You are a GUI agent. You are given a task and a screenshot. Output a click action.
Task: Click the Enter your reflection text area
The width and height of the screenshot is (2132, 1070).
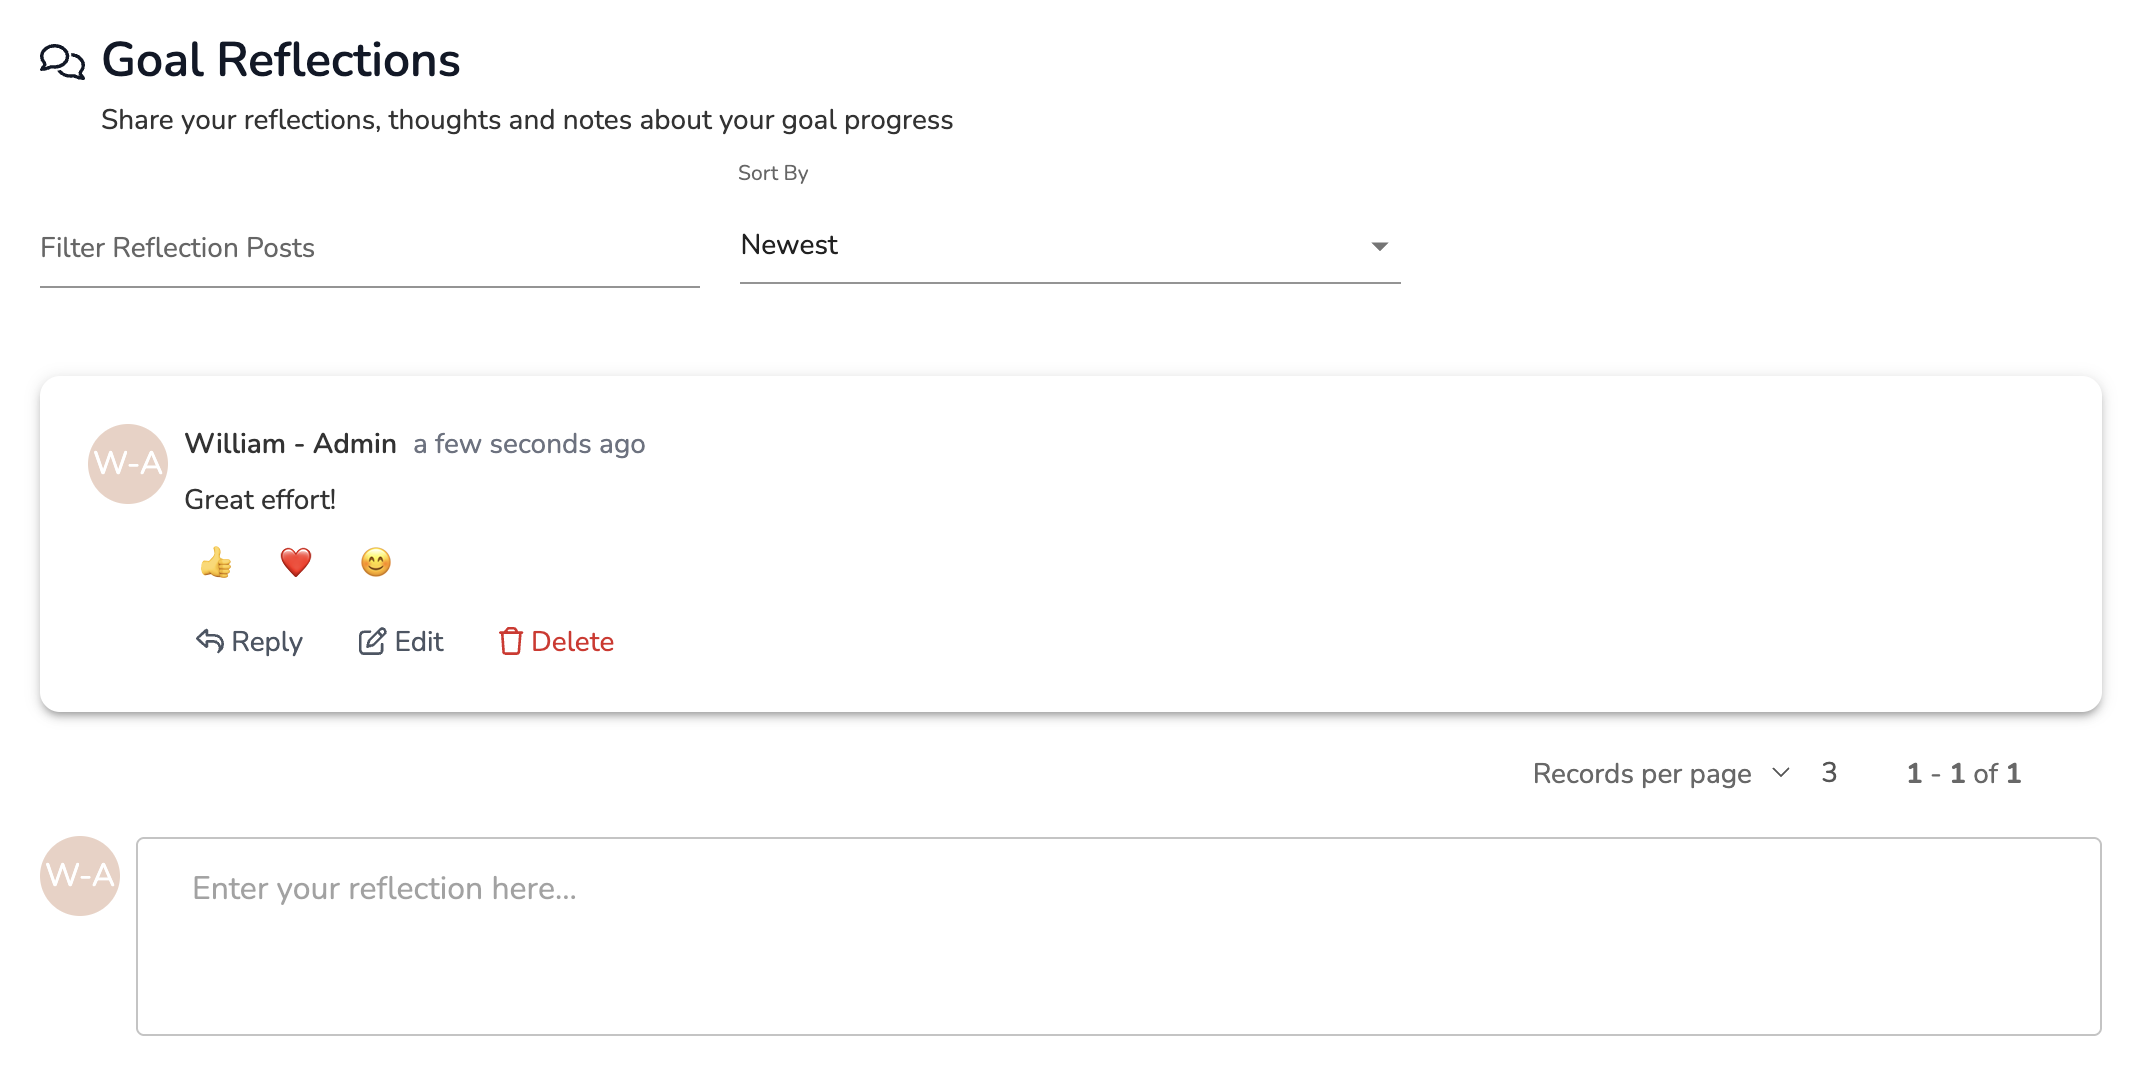click(x=1118, y=936)
